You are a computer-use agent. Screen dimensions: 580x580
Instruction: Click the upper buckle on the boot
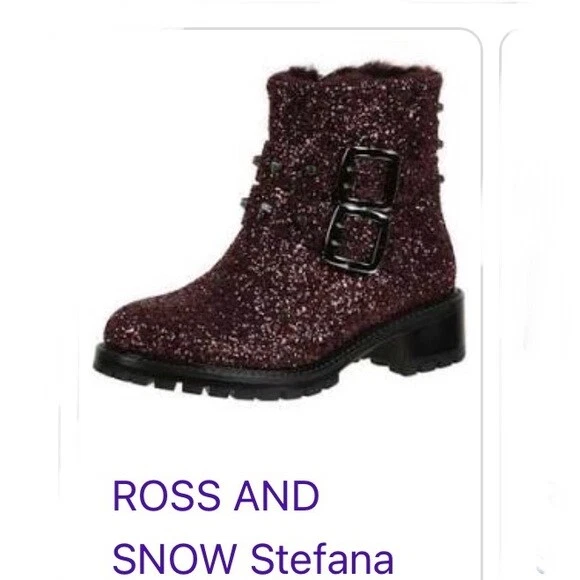point(369,175)
